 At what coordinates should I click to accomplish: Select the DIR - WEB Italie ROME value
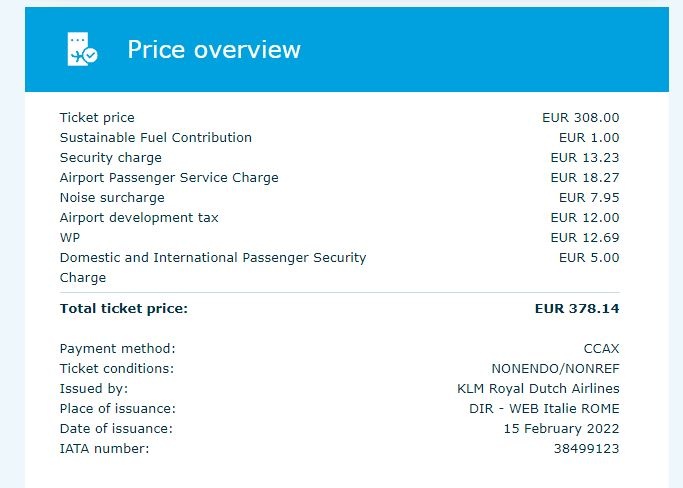tap(544, 409)
